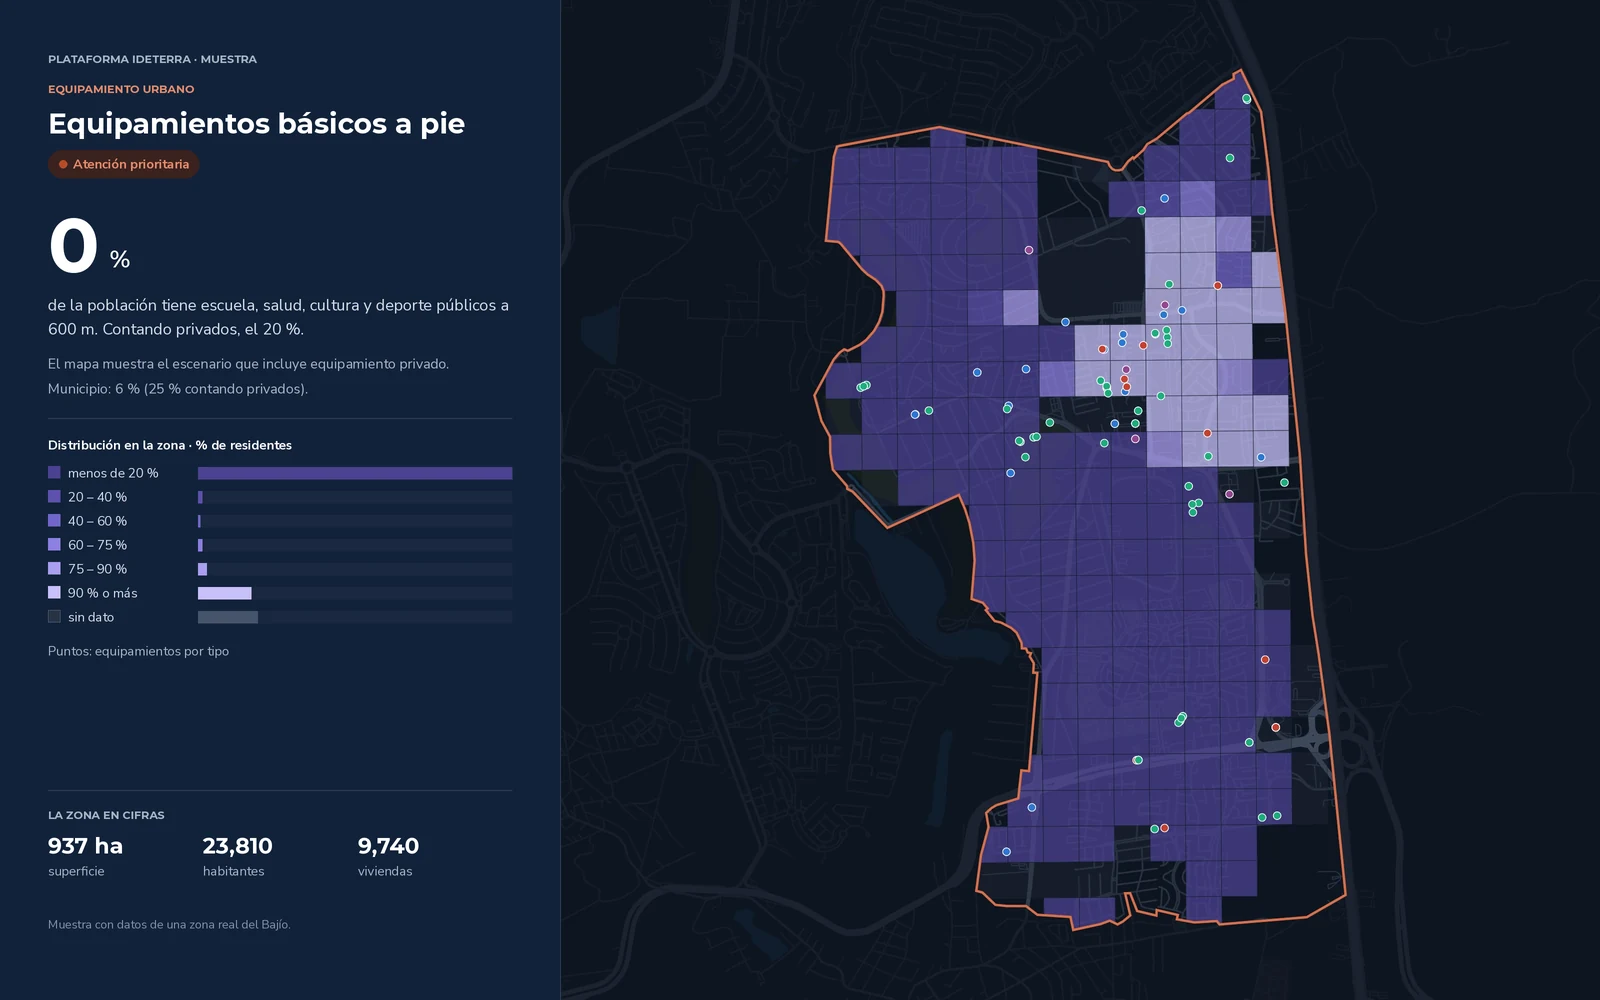This screenshot has height=1000, width=1600.
Task: Click the Distribución en la zona heading
Action: coord(170,445)
